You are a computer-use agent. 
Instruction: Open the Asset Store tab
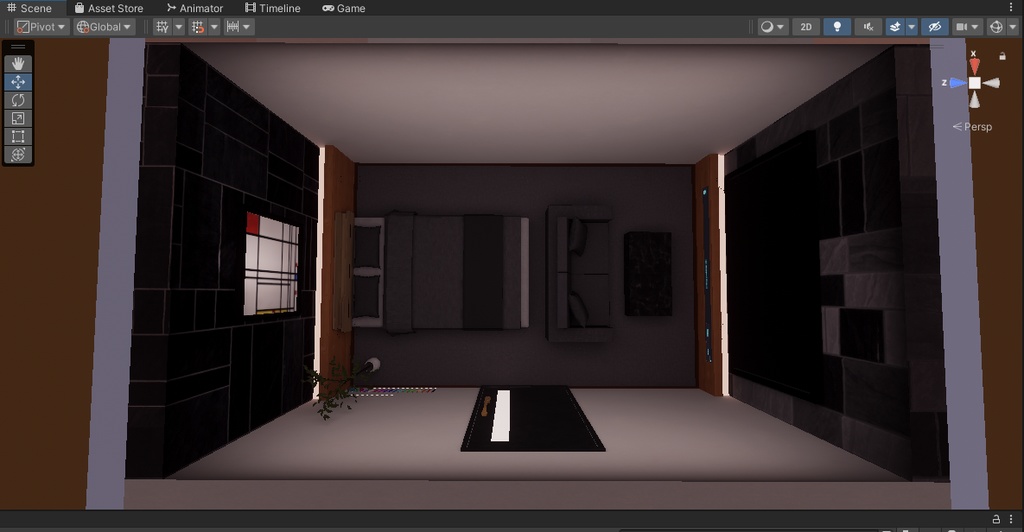[x=109, y=8]
